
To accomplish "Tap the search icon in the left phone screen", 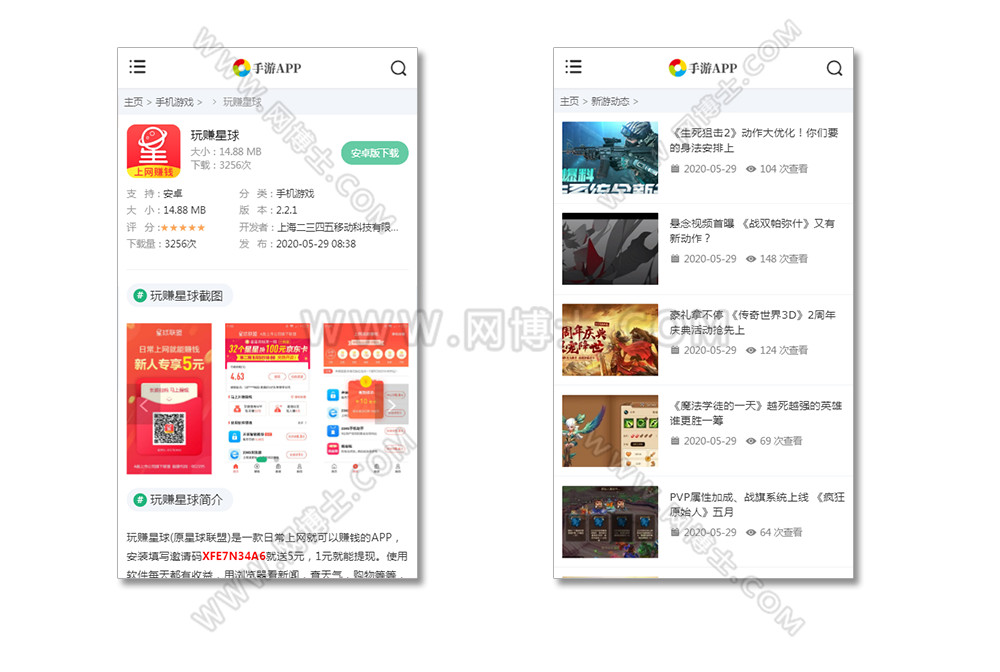I will (399, 68).
